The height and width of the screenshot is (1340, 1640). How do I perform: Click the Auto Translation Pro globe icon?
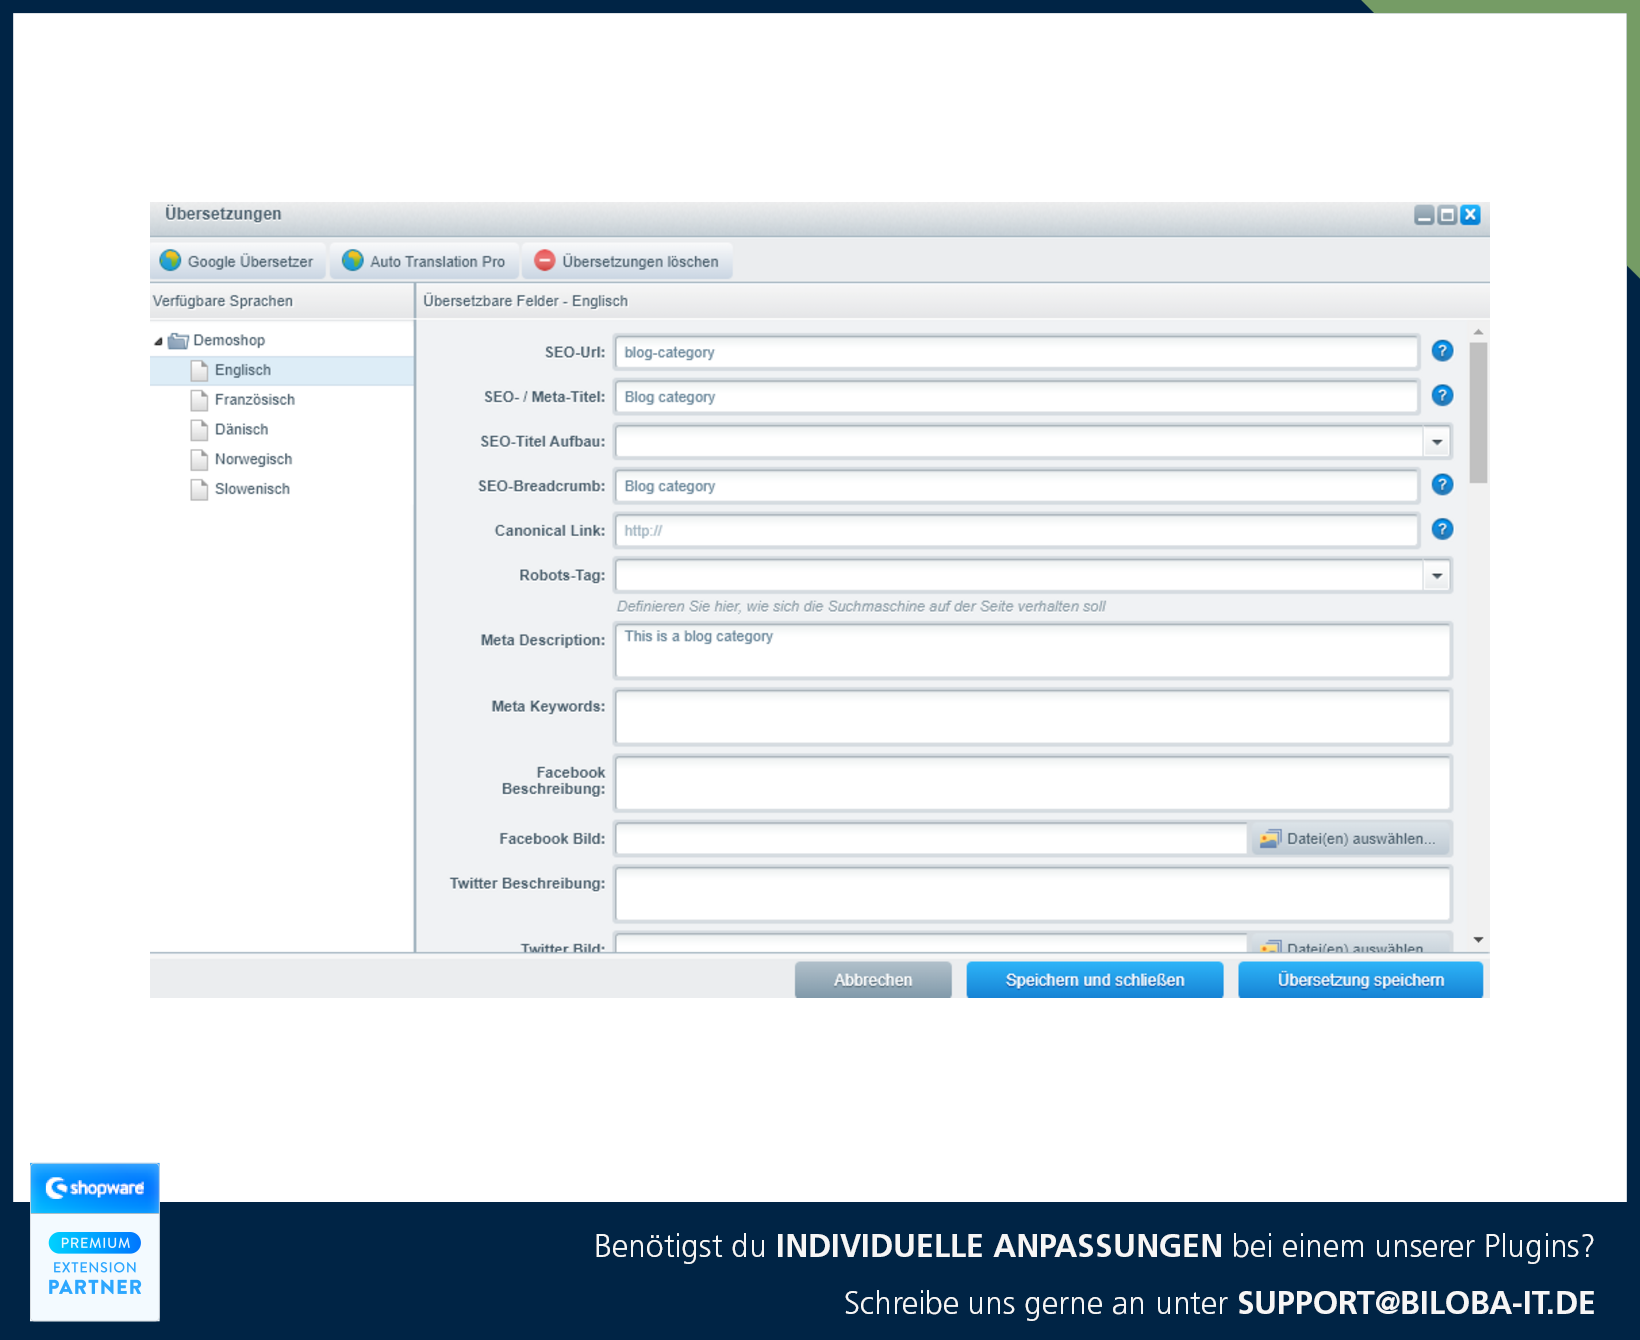352,260
